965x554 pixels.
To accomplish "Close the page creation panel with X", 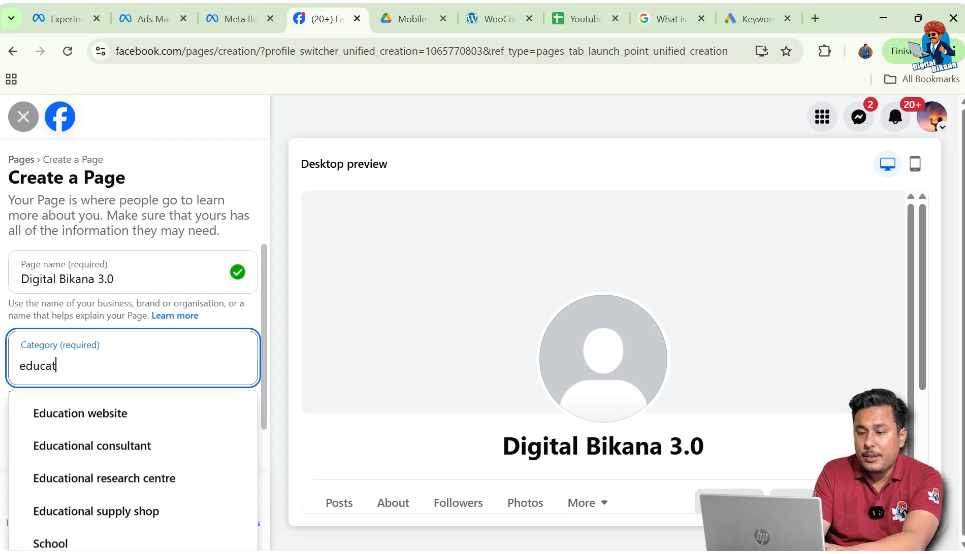I will [x=23, y=117].
